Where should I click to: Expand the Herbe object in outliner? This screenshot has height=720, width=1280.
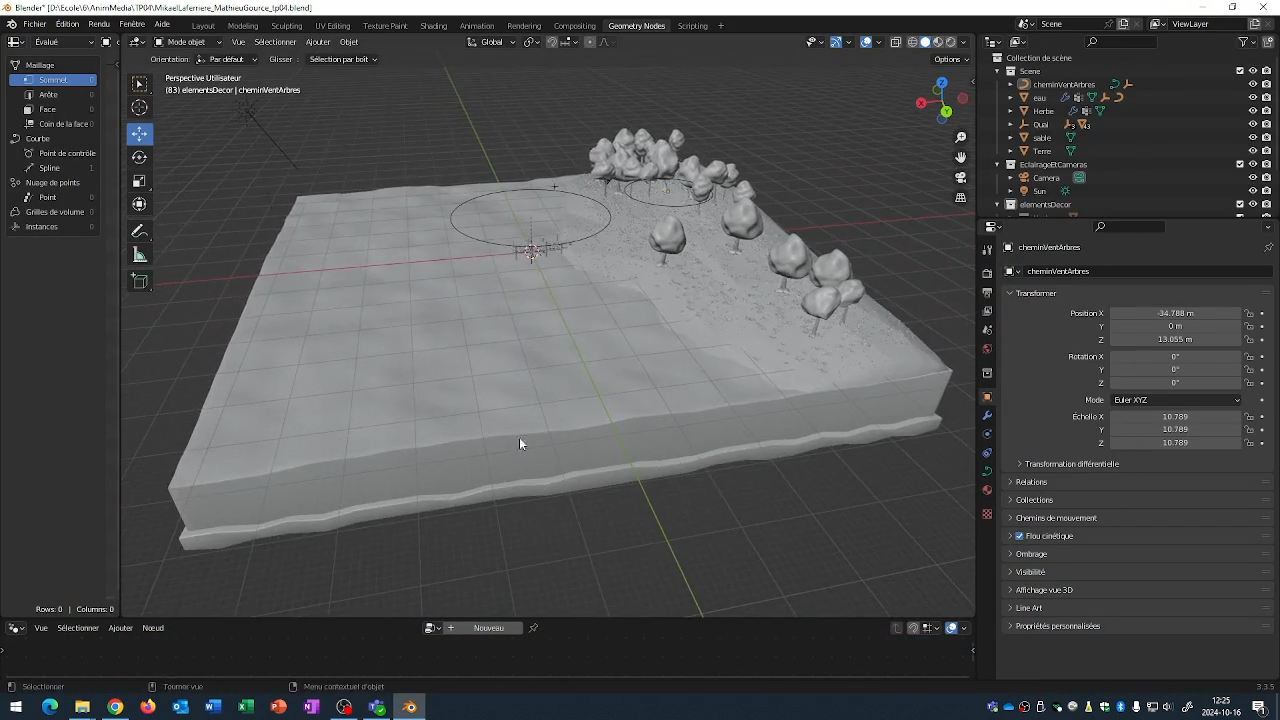click(x=1011, y=111)
